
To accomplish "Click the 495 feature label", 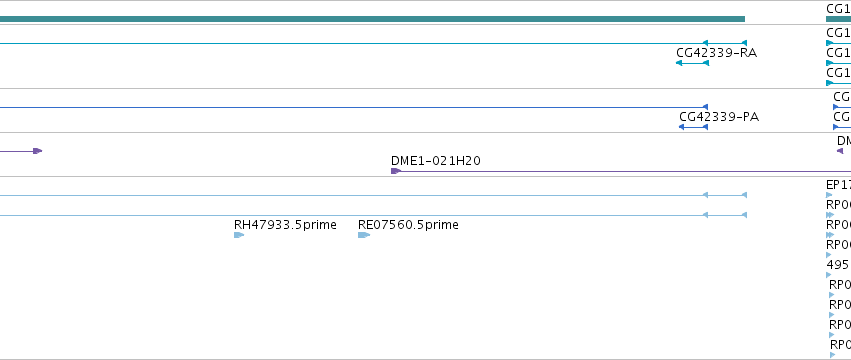I will click(836, 264).
